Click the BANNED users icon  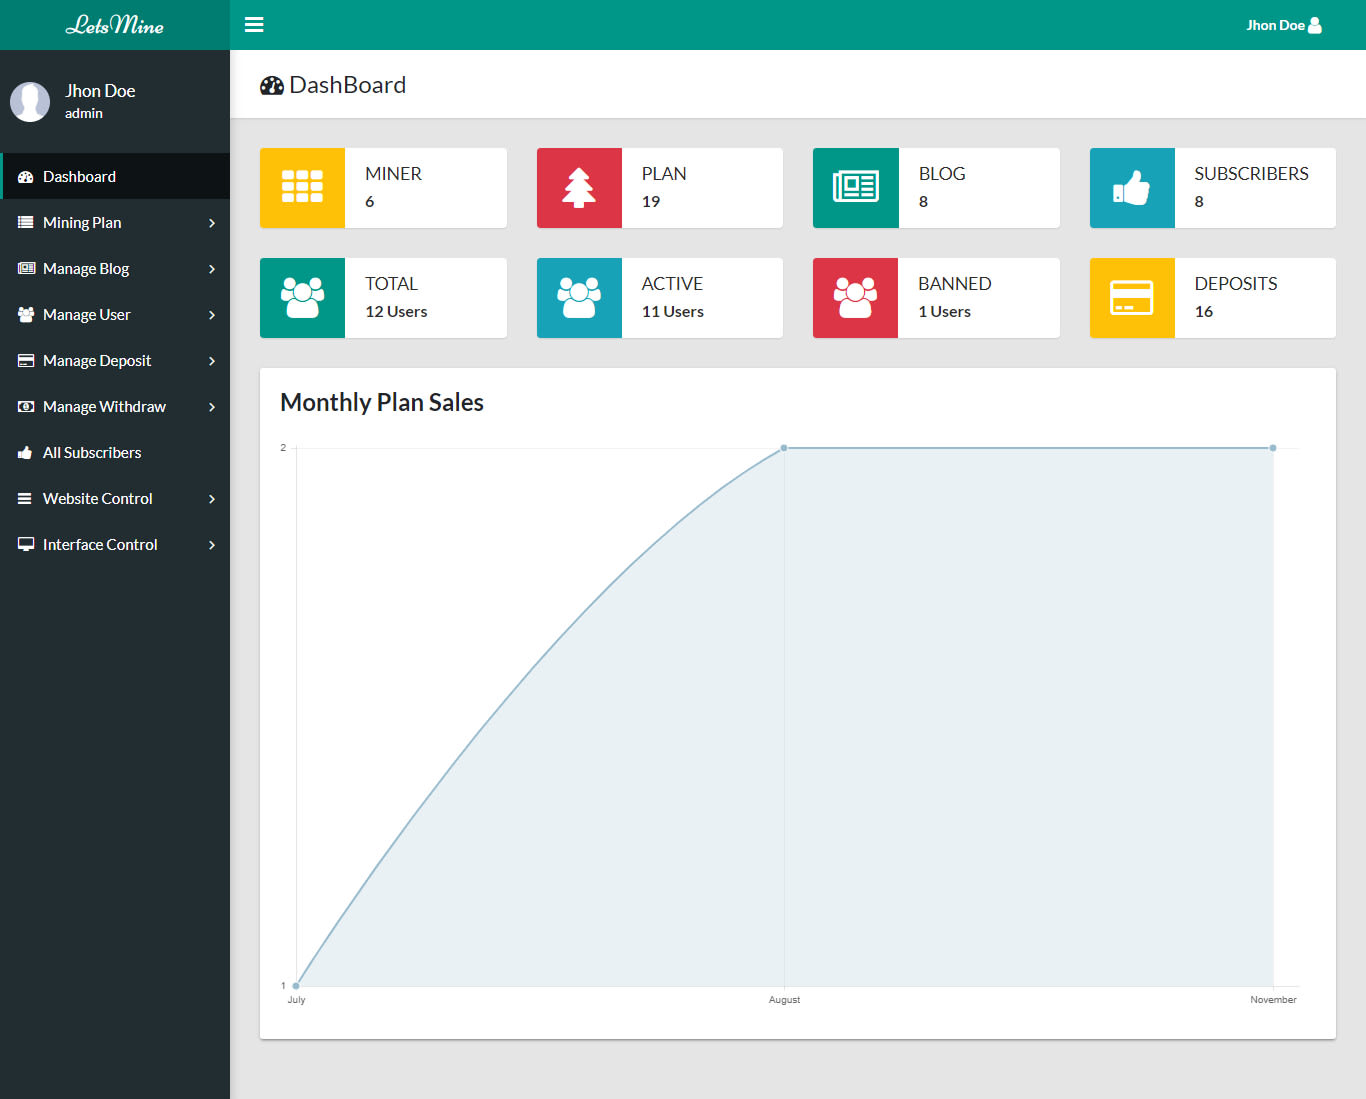[855, 298]
